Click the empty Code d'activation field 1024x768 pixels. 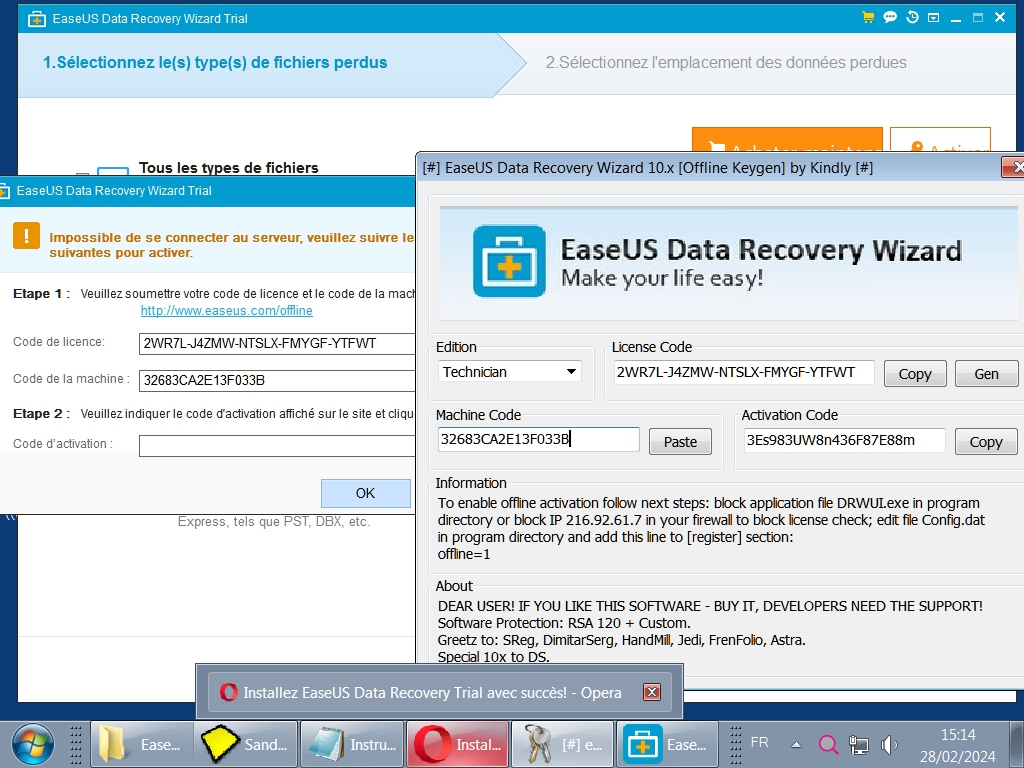[277, 445]
